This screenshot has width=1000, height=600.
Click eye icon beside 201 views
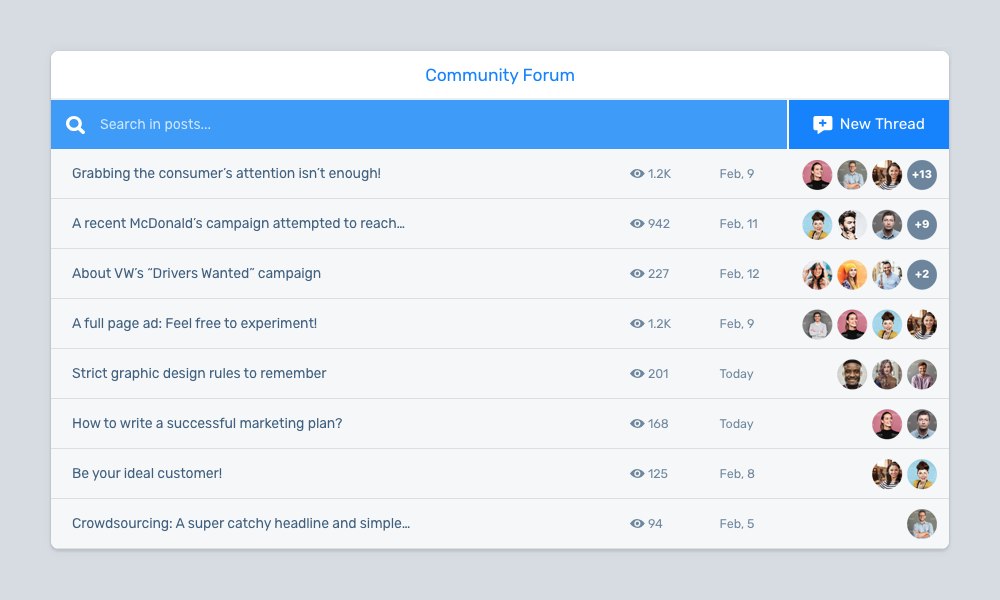(x=637, y=374)
